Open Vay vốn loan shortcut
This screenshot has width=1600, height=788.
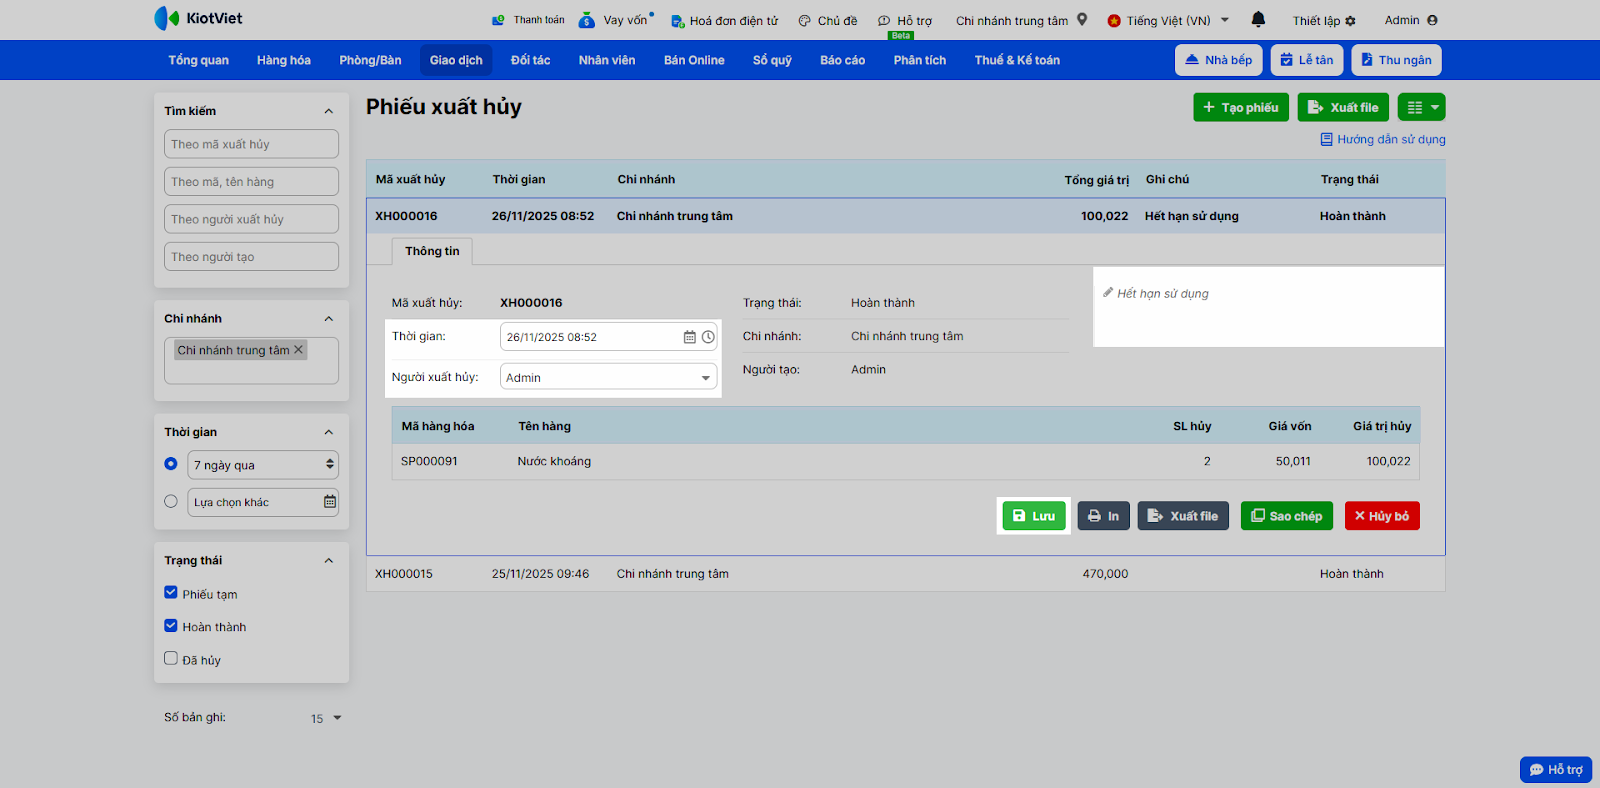point(616,20)
